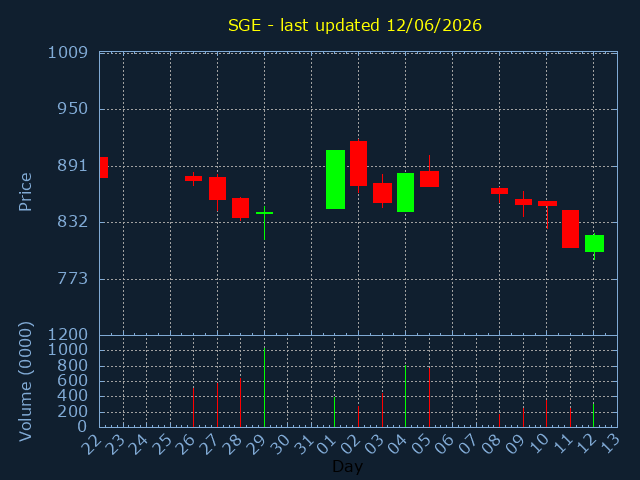The image size is (640, 480).
Task: Select the red candlestick on day 27
Action: click(x=217, y=189)
